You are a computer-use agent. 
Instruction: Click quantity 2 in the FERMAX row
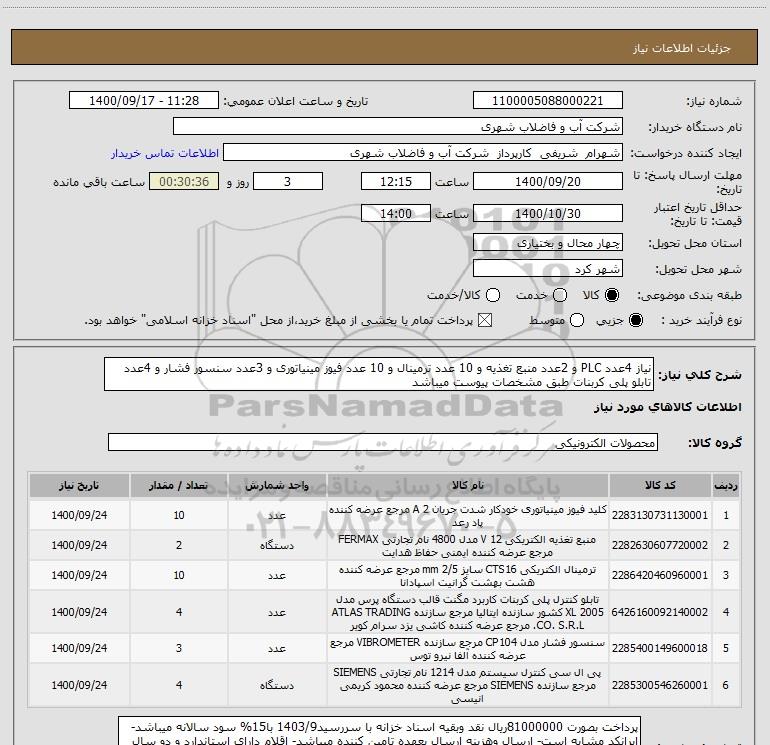coord(179,545)
